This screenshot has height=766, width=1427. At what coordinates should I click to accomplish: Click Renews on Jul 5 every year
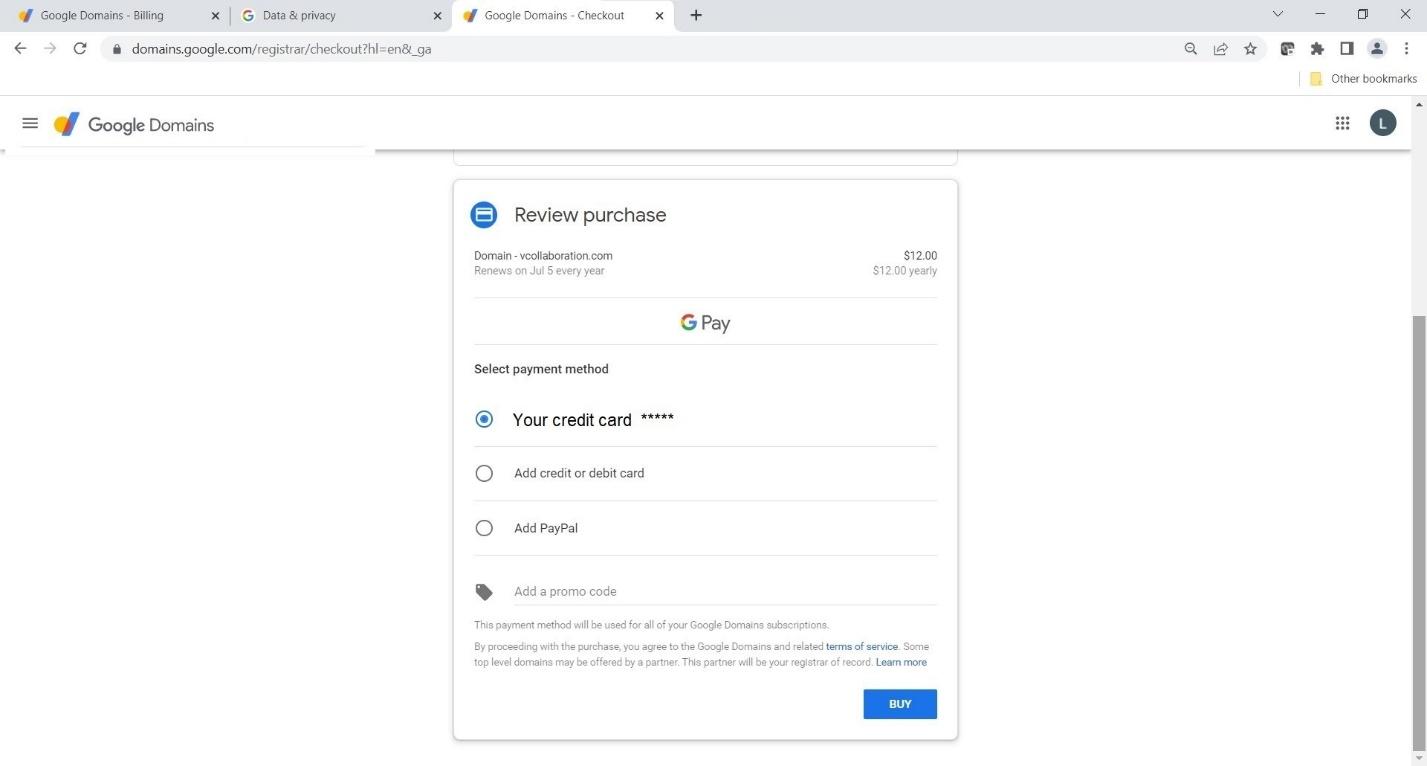click(539, 271)
